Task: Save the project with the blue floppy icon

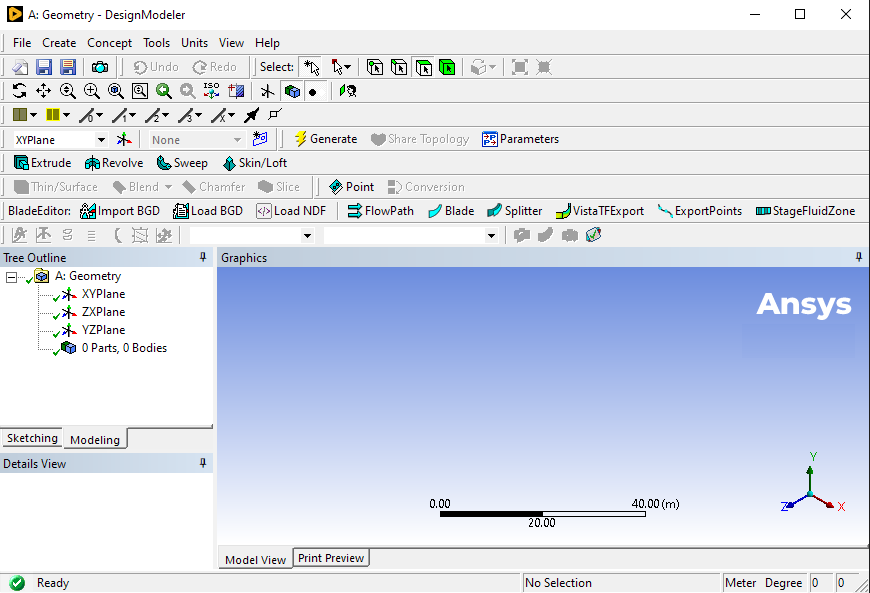Action: (44, 67)
